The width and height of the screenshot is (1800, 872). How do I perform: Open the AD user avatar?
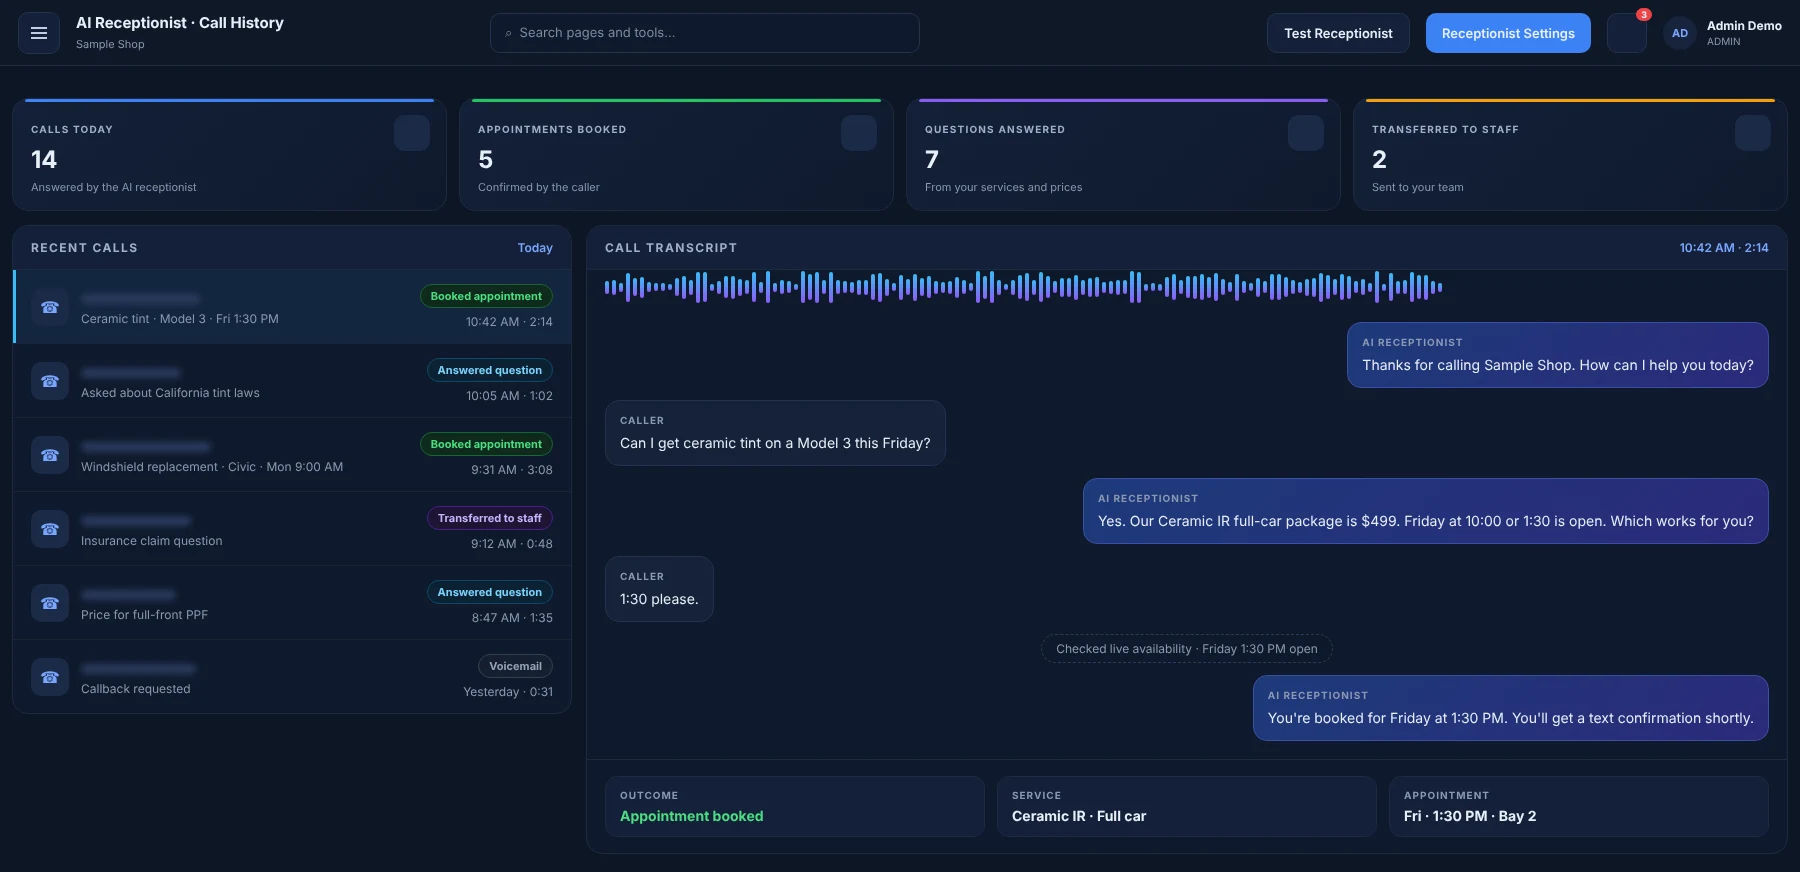1680,33
